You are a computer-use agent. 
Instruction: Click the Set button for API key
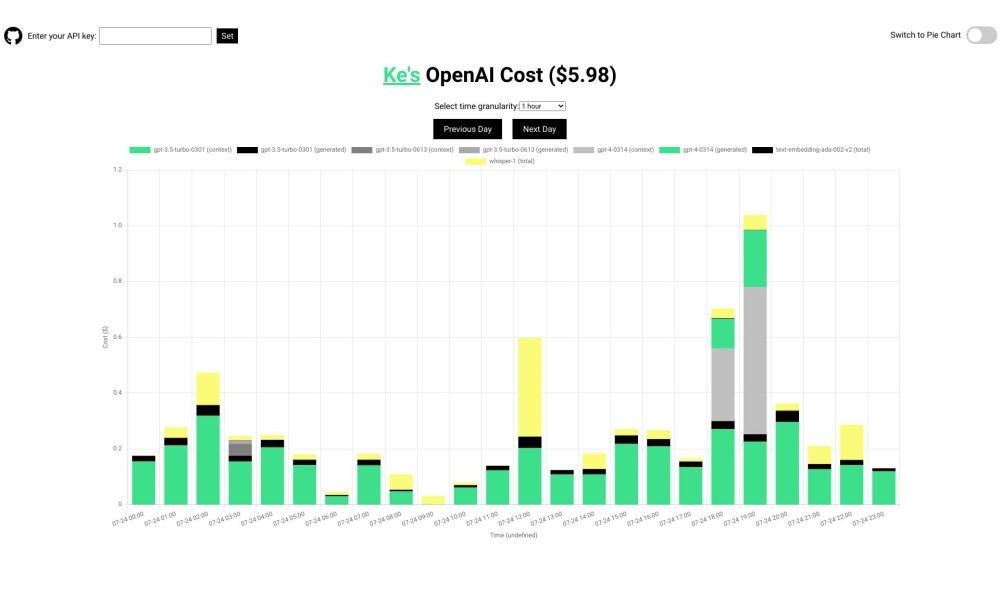click(x=227, y=36)
